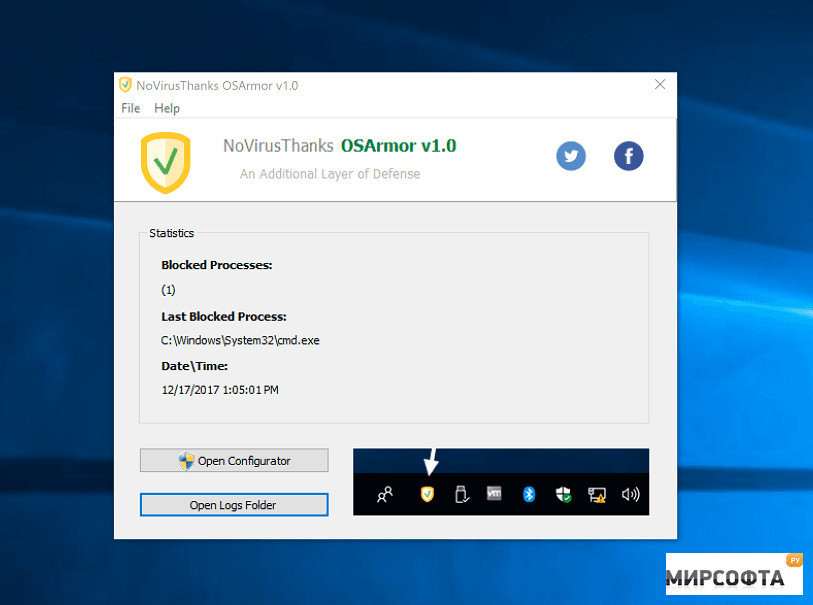Click the Bluetooth tray icon
The image size is (813, 605).
tap(529, 494)
